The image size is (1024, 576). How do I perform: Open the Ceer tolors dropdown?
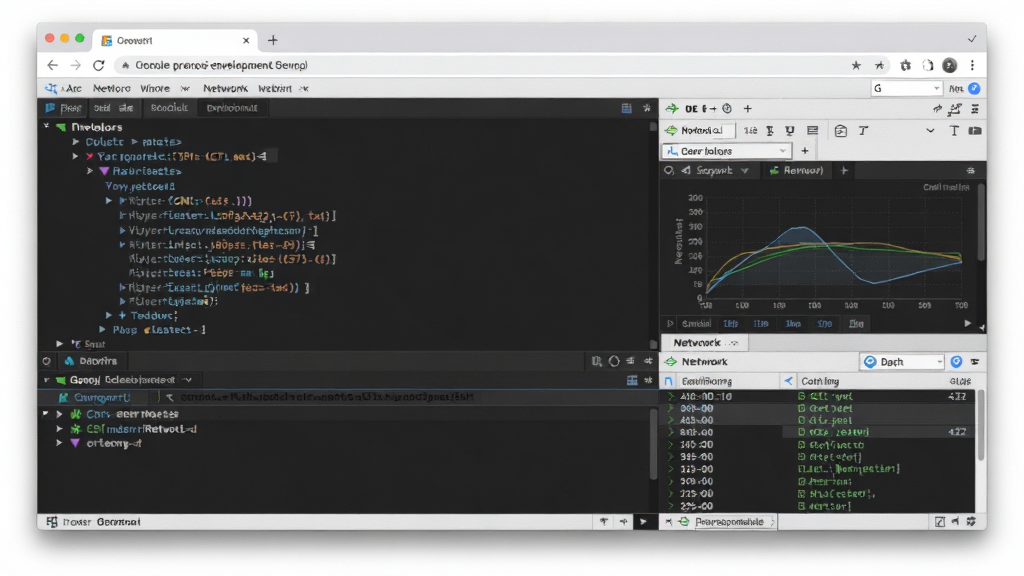(727, 151)
